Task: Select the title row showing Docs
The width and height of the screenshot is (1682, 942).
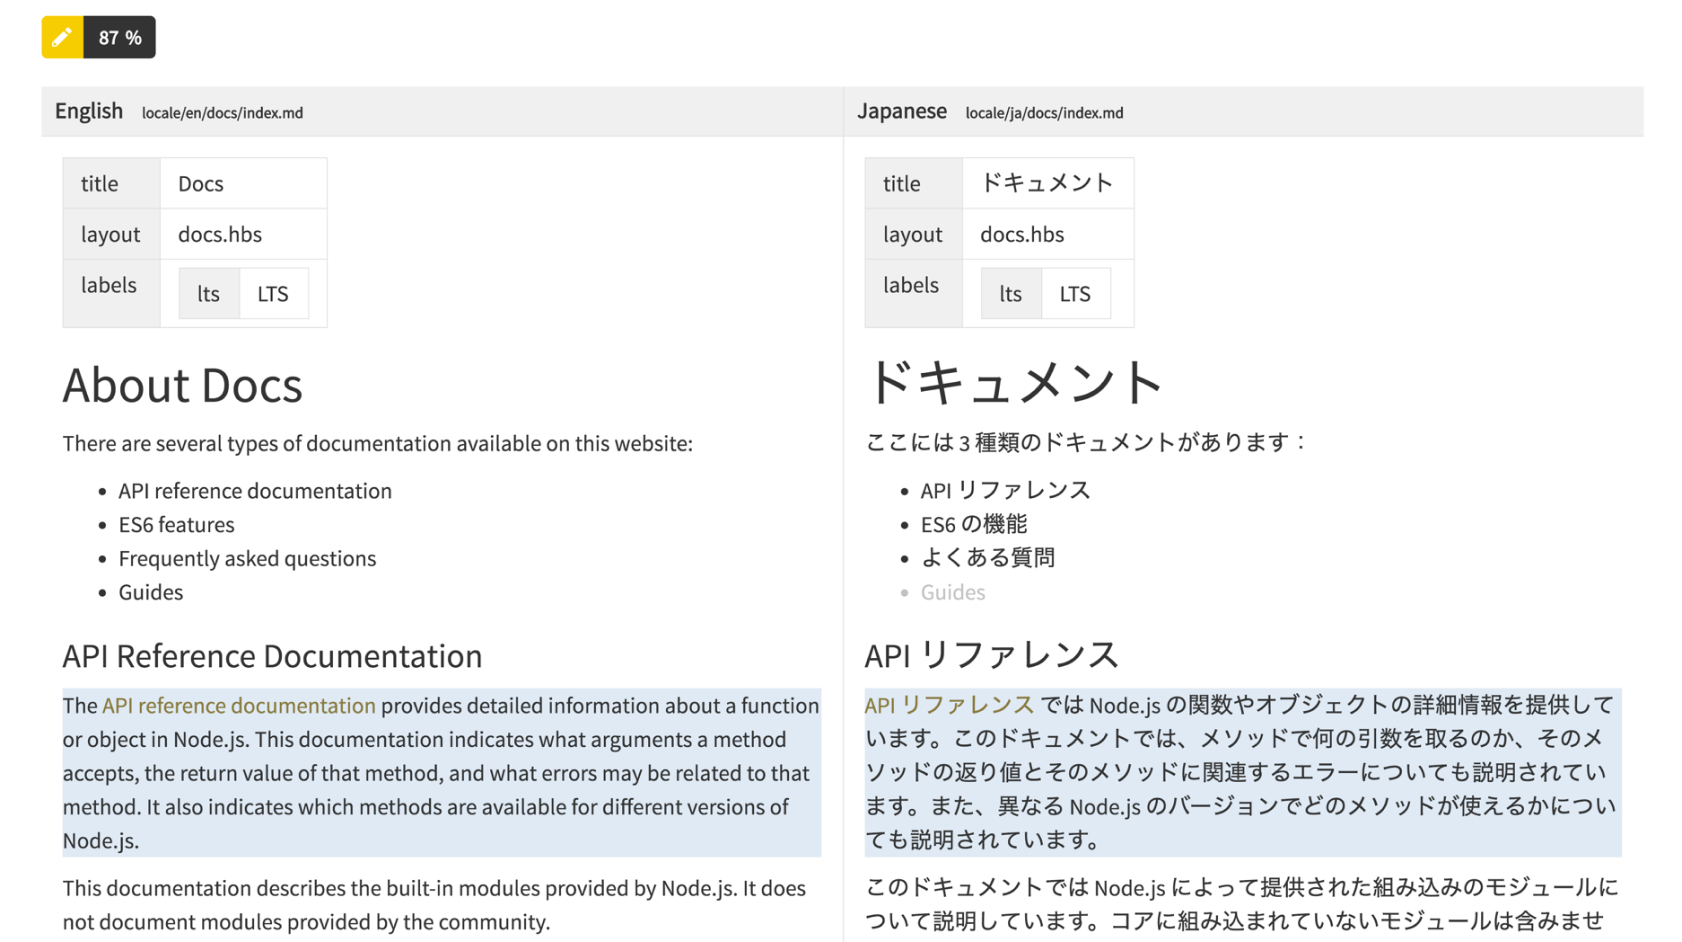Action: [x=200, y=183]
